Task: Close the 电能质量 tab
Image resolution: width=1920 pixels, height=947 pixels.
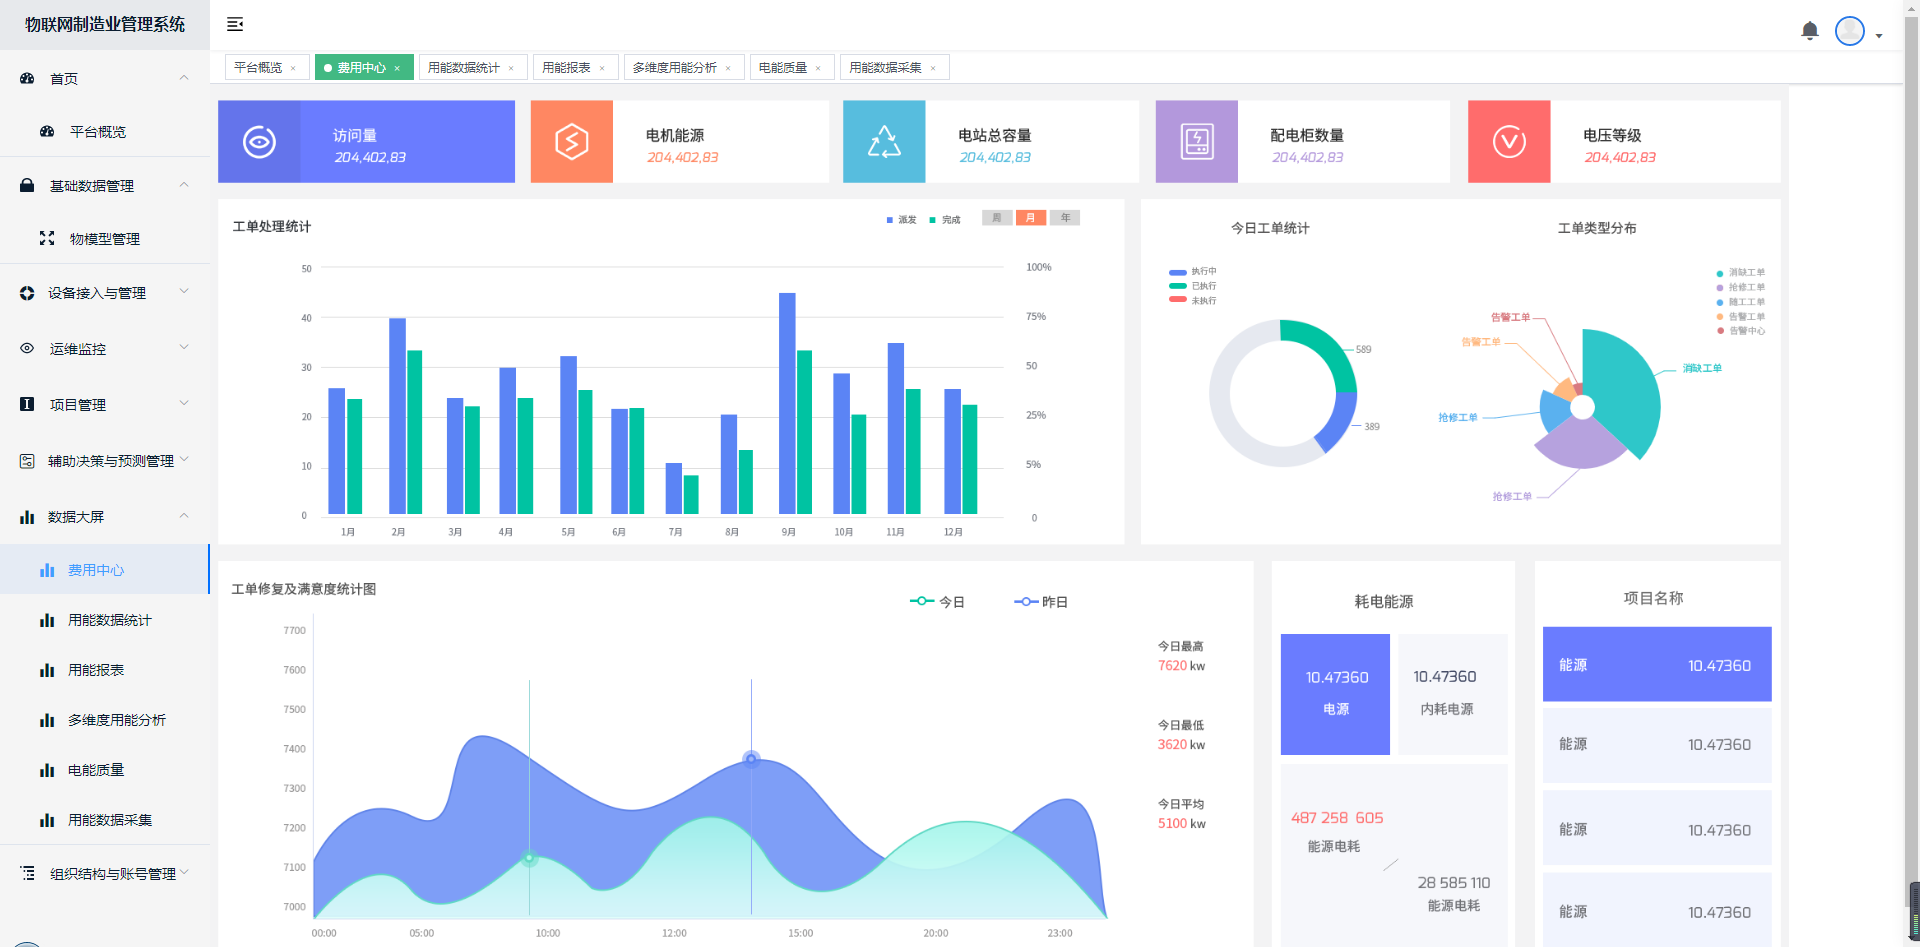Action: (x=818, y=69)
